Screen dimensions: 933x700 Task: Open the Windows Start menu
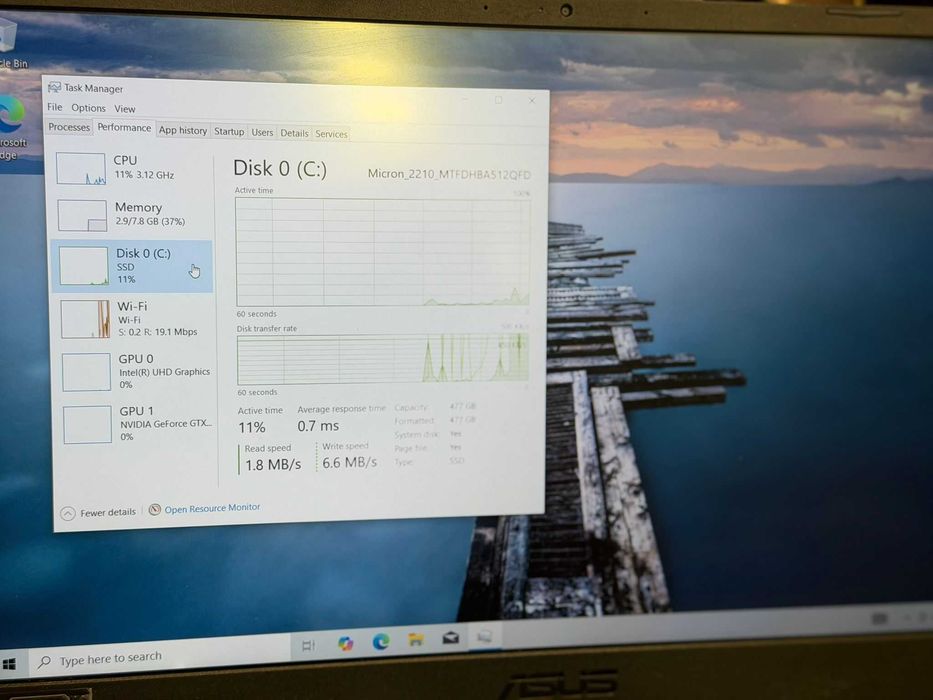point(9,664)
